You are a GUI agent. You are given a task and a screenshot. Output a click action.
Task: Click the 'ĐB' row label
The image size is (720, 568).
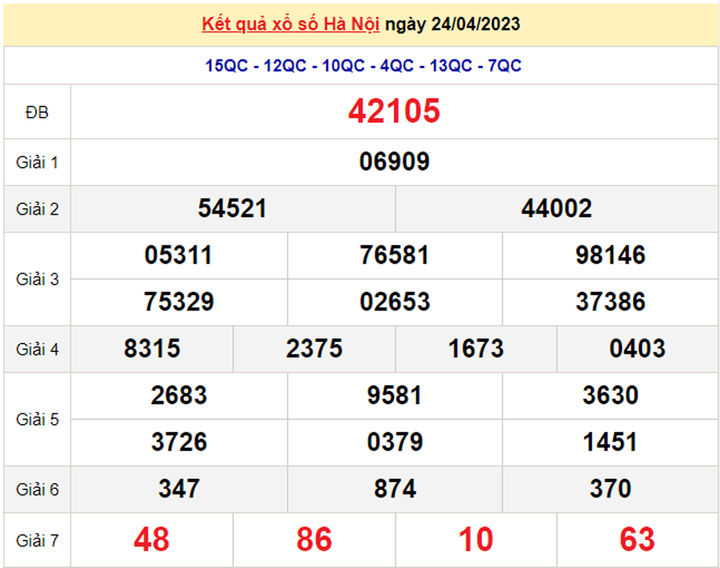pyautogui.click(x=37, y=112)
